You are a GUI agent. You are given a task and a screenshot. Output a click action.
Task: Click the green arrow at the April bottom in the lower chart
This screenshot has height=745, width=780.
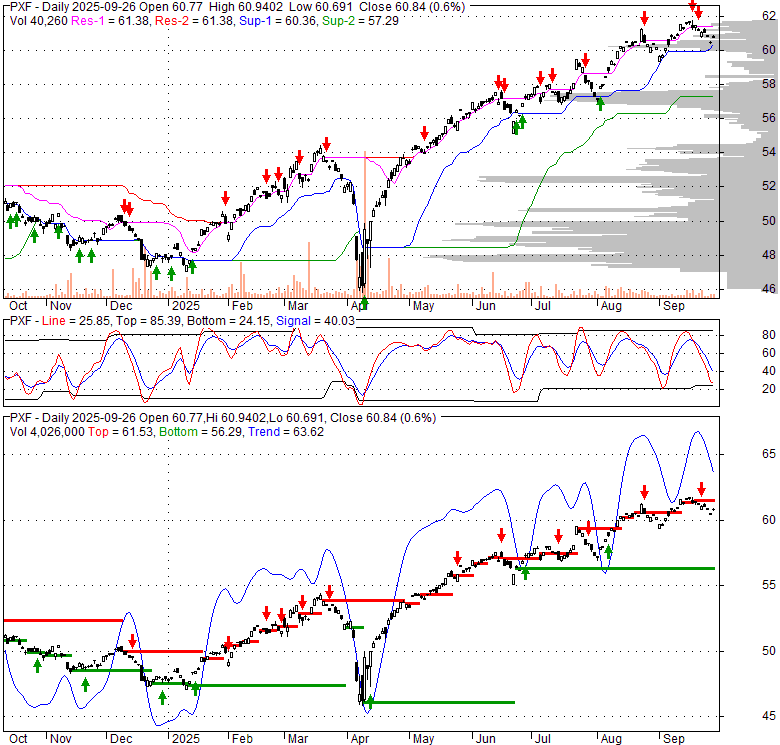coord(370,703)
